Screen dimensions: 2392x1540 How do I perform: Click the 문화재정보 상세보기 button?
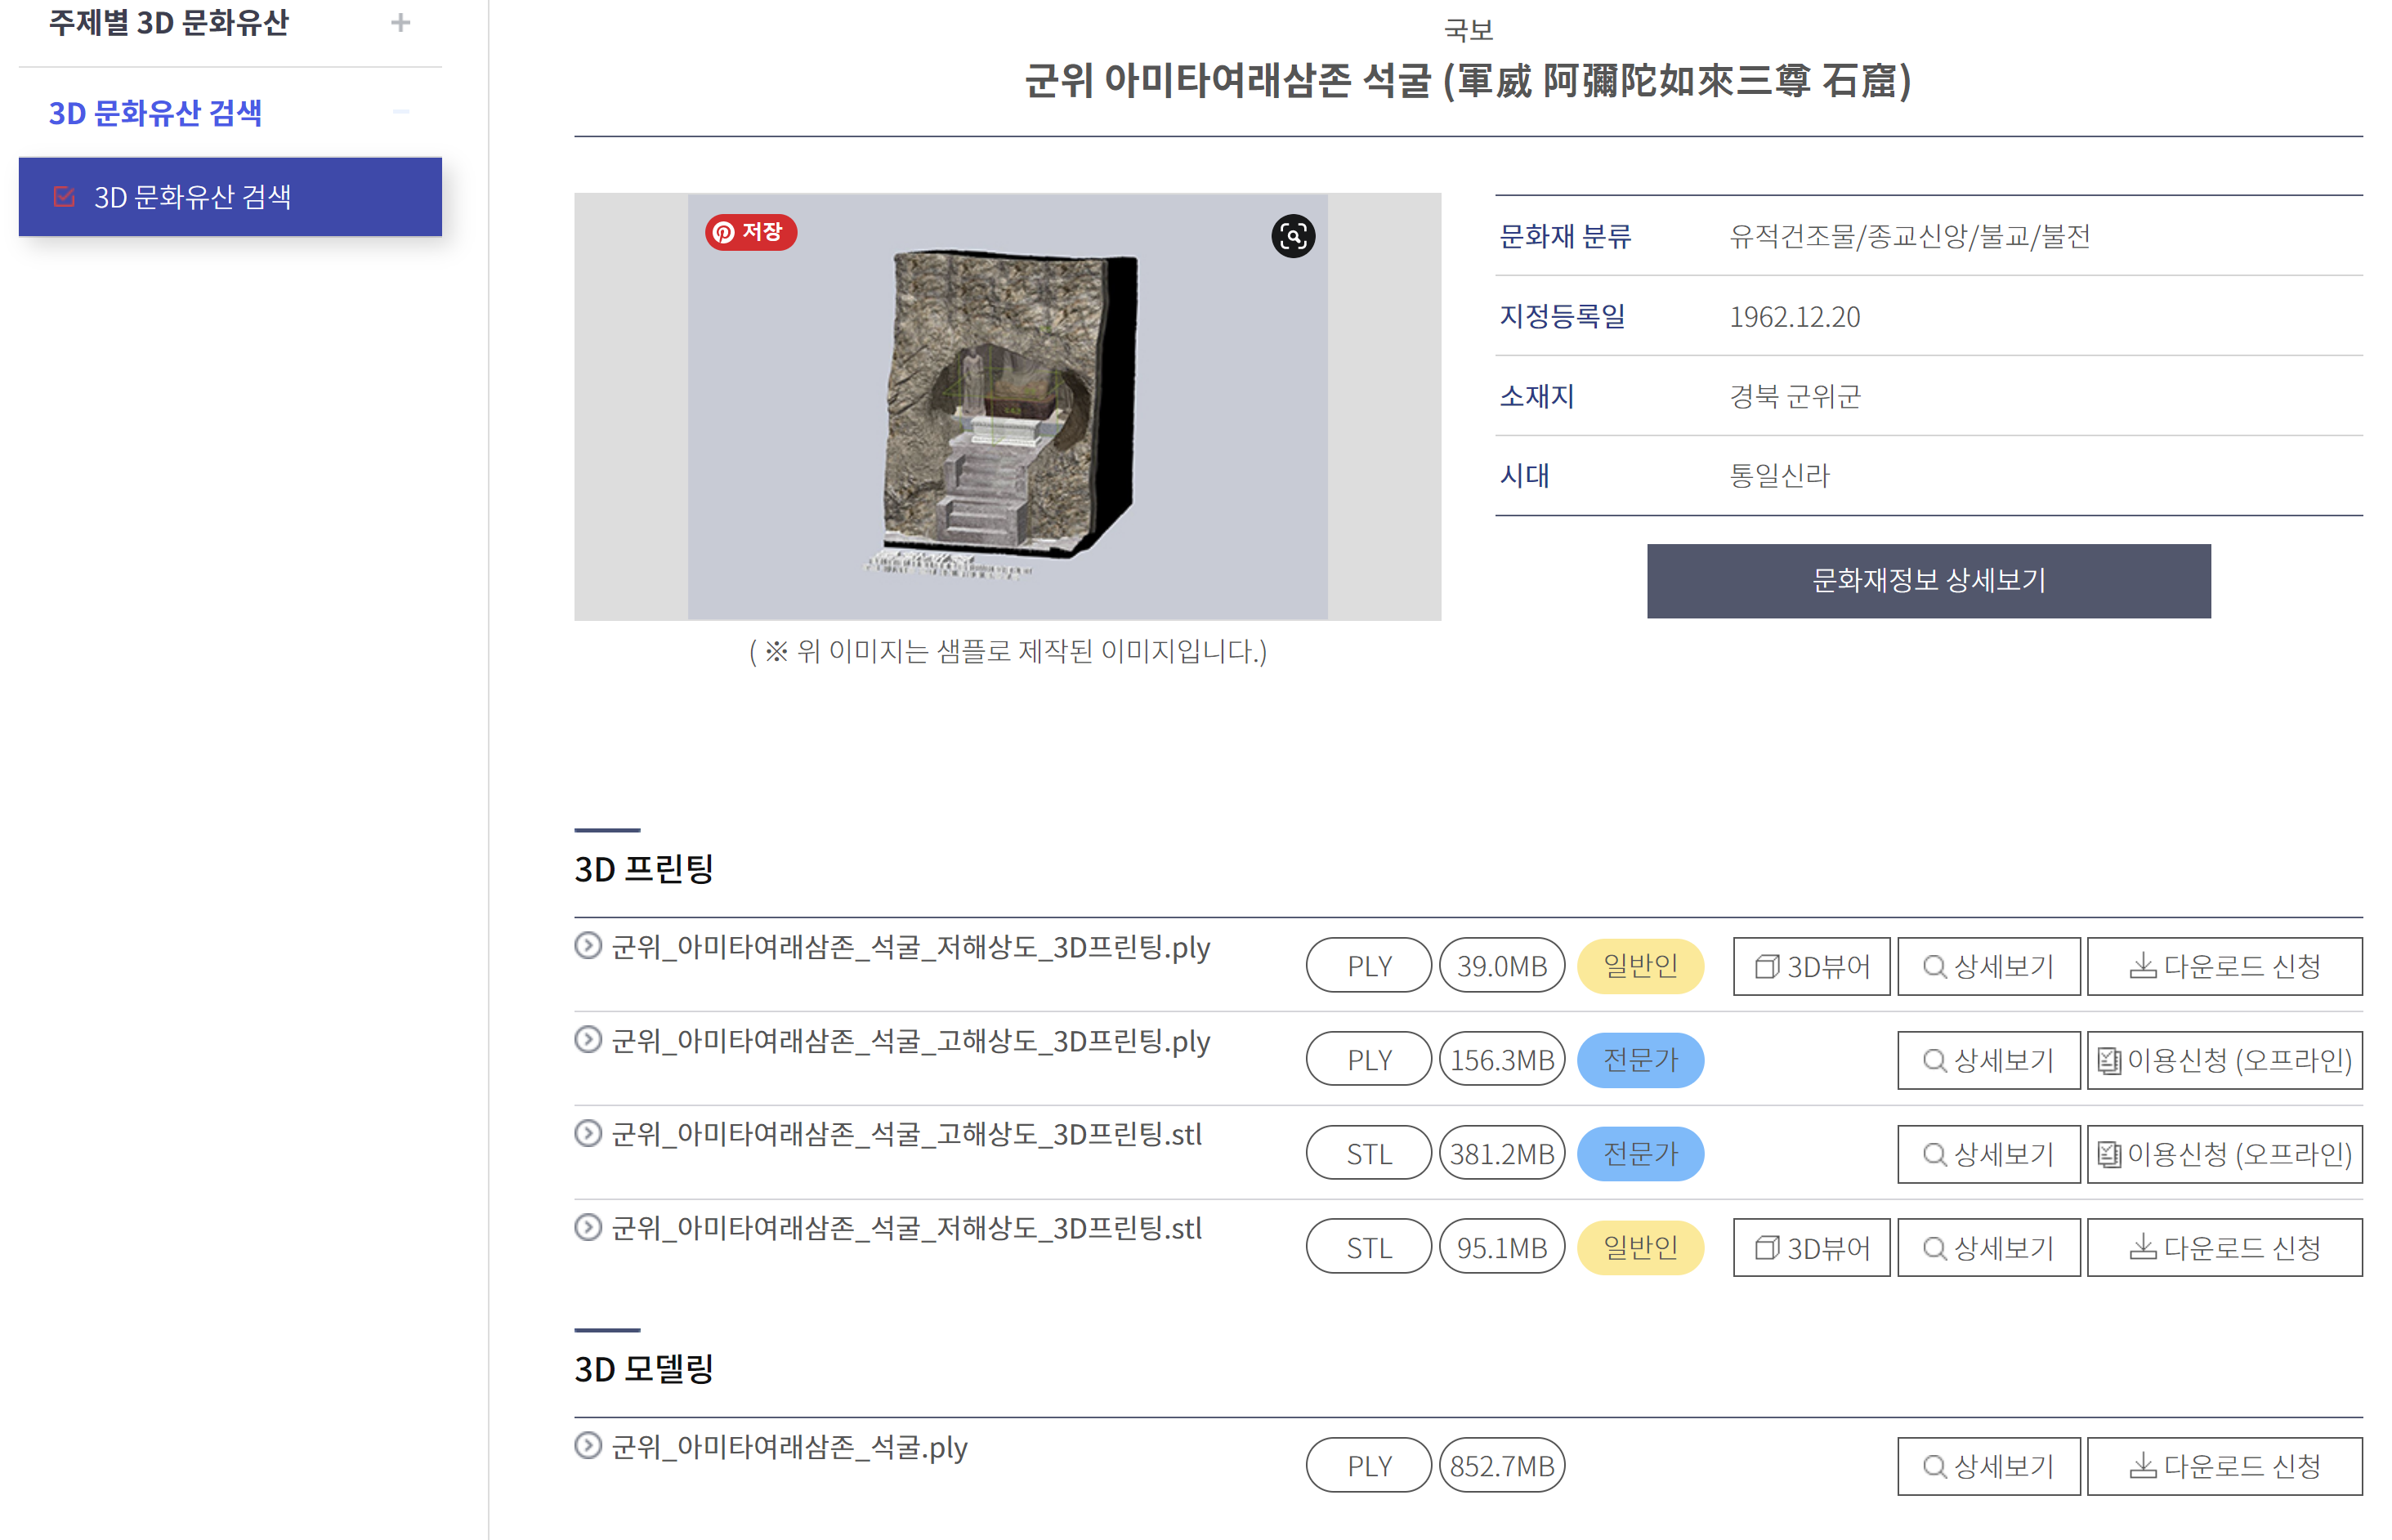[1927, 581]
